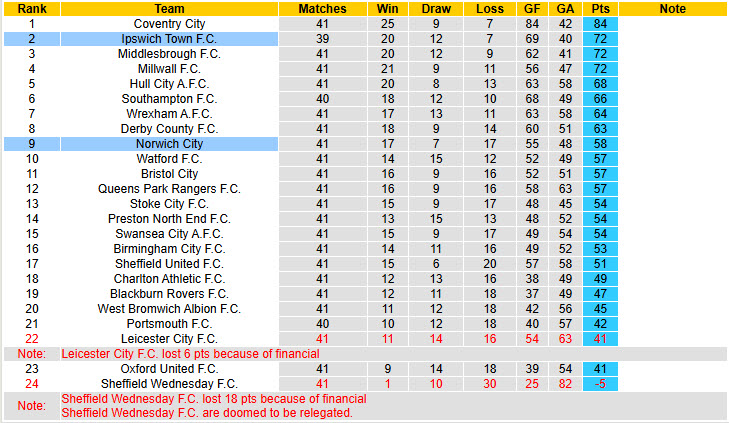Open the Norwich City team link
The image size is (729, 423).
coord(169,144)
